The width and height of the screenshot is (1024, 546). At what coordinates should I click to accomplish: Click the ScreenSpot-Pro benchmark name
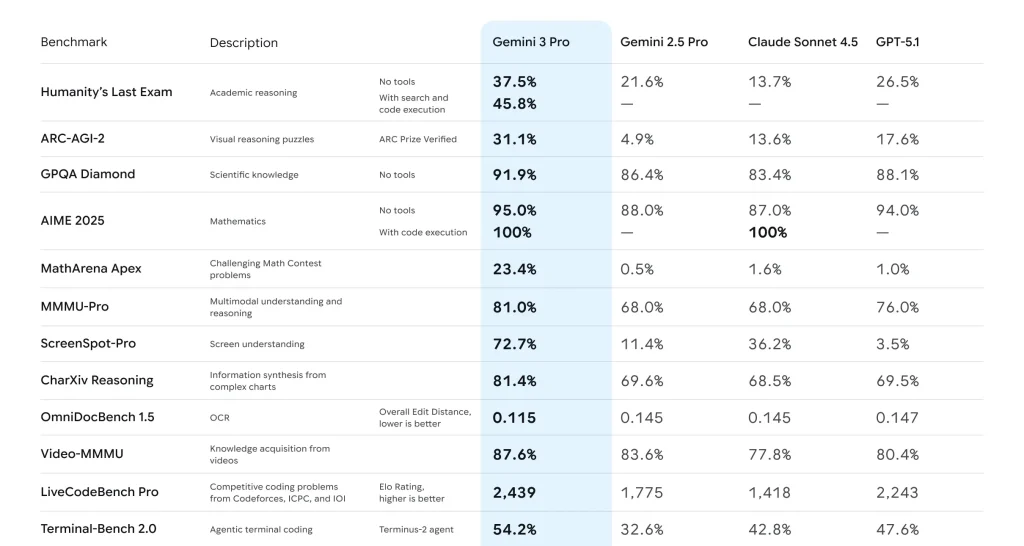pyautogui.click(x=88, y=344)
